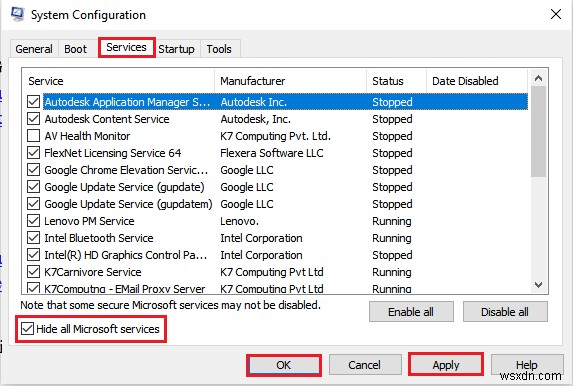This screenshot has width=573, height=386.
Task: Switch to the General tab
Action: 34,49
